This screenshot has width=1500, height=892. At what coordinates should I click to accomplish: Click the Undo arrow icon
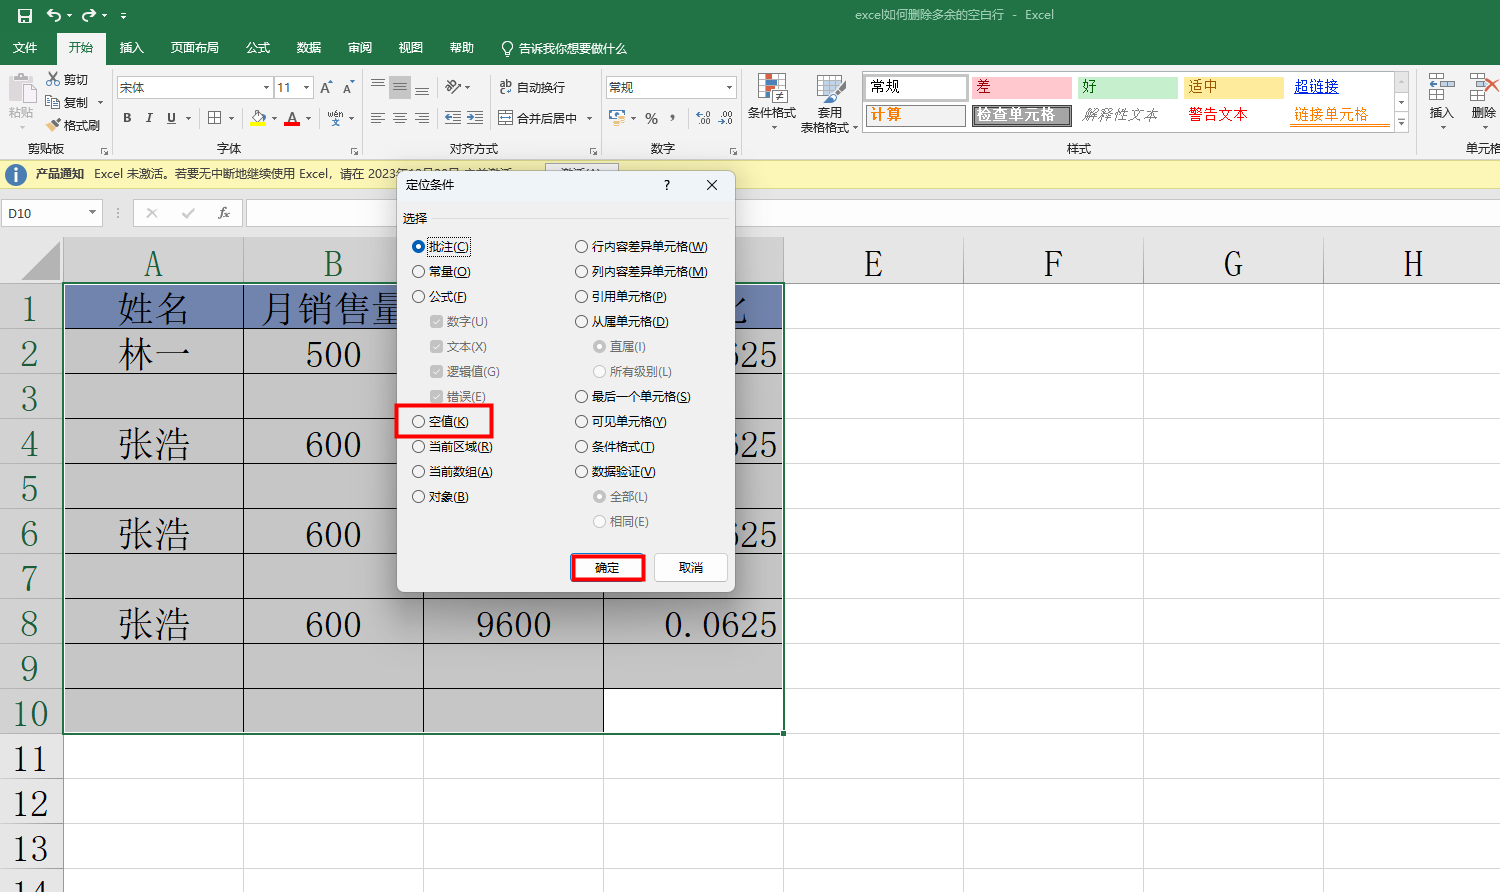pos(54,15)
